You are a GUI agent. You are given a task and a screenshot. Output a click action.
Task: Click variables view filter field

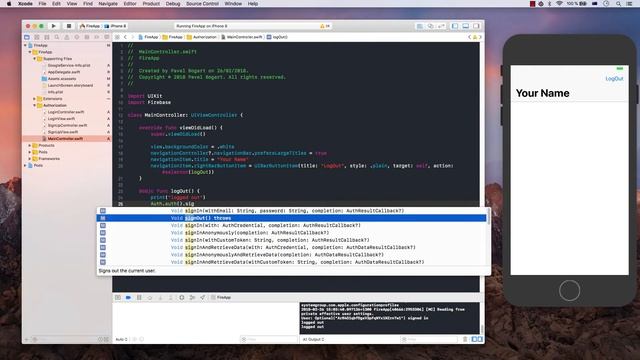[269, 339]
